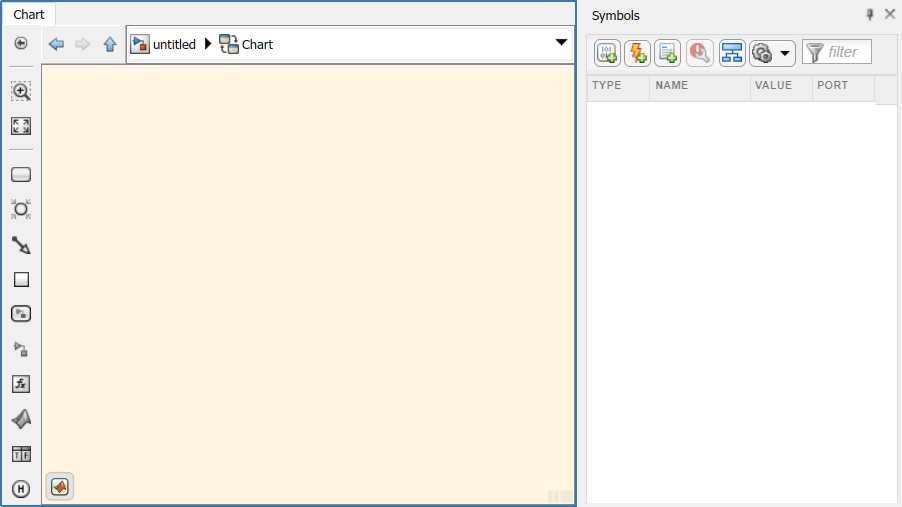Fit chart to view
The image size is (902, 507).
click(x=21, y=126)
